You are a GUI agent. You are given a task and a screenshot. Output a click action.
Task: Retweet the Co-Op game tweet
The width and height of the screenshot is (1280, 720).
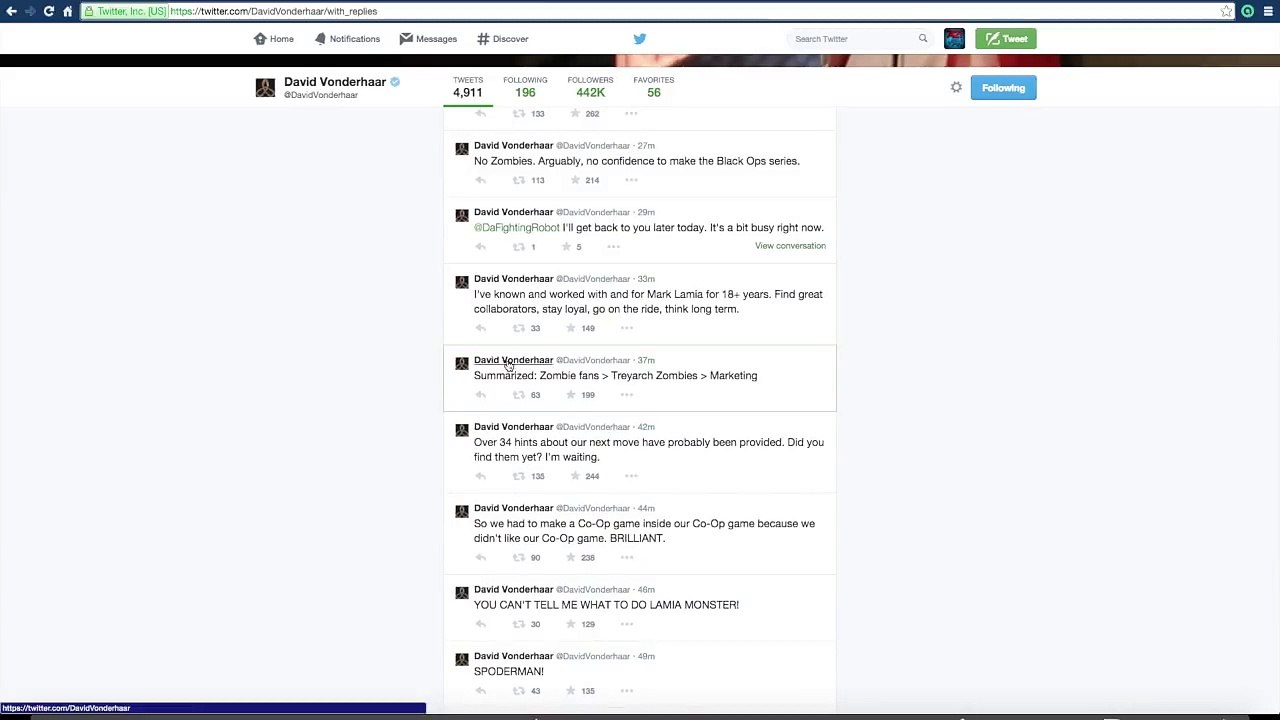point(518,558)
